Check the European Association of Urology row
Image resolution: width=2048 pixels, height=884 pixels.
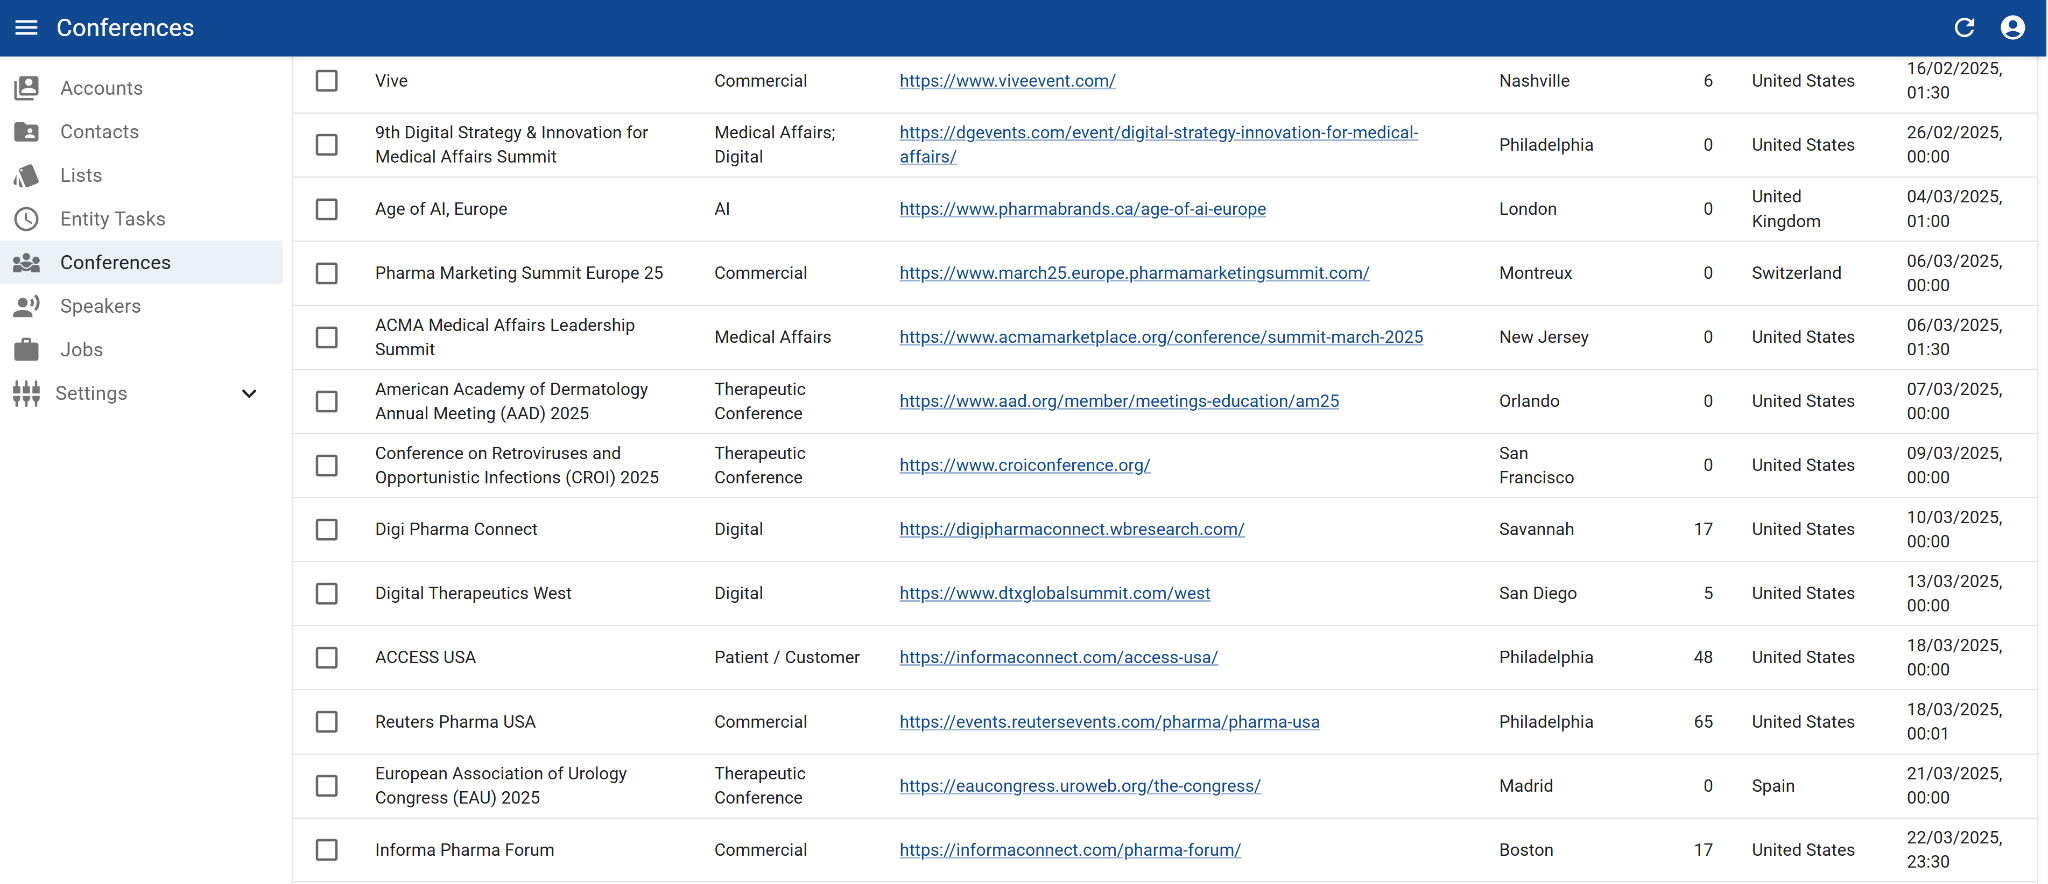(x=327, y=786)
